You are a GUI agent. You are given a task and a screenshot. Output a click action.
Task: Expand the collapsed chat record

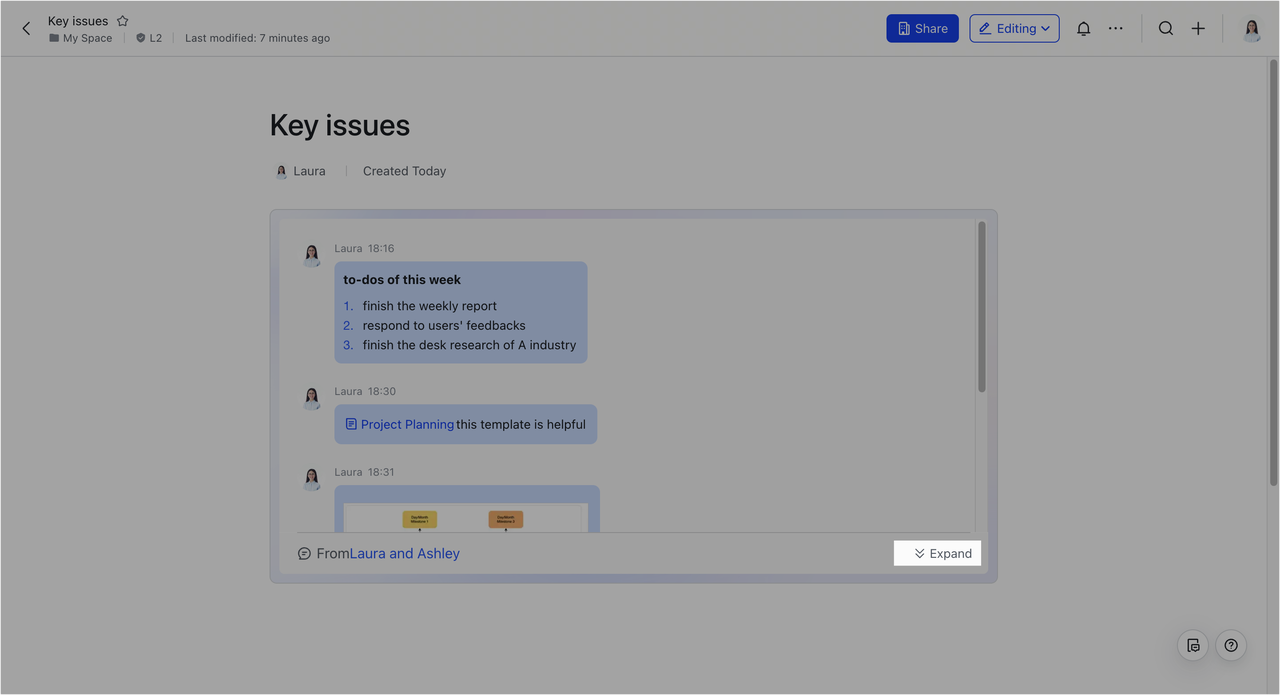pos(937,553)
